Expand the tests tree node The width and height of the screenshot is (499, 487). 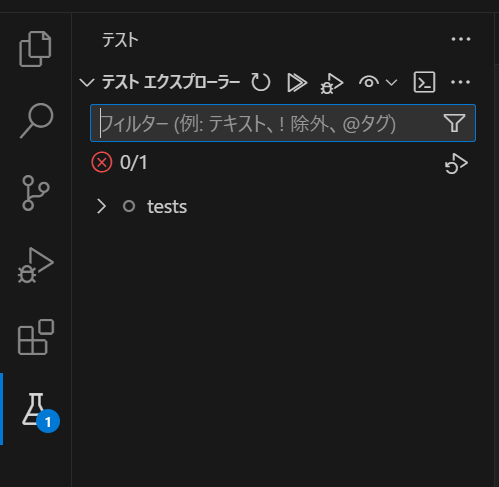coord(101,206)
